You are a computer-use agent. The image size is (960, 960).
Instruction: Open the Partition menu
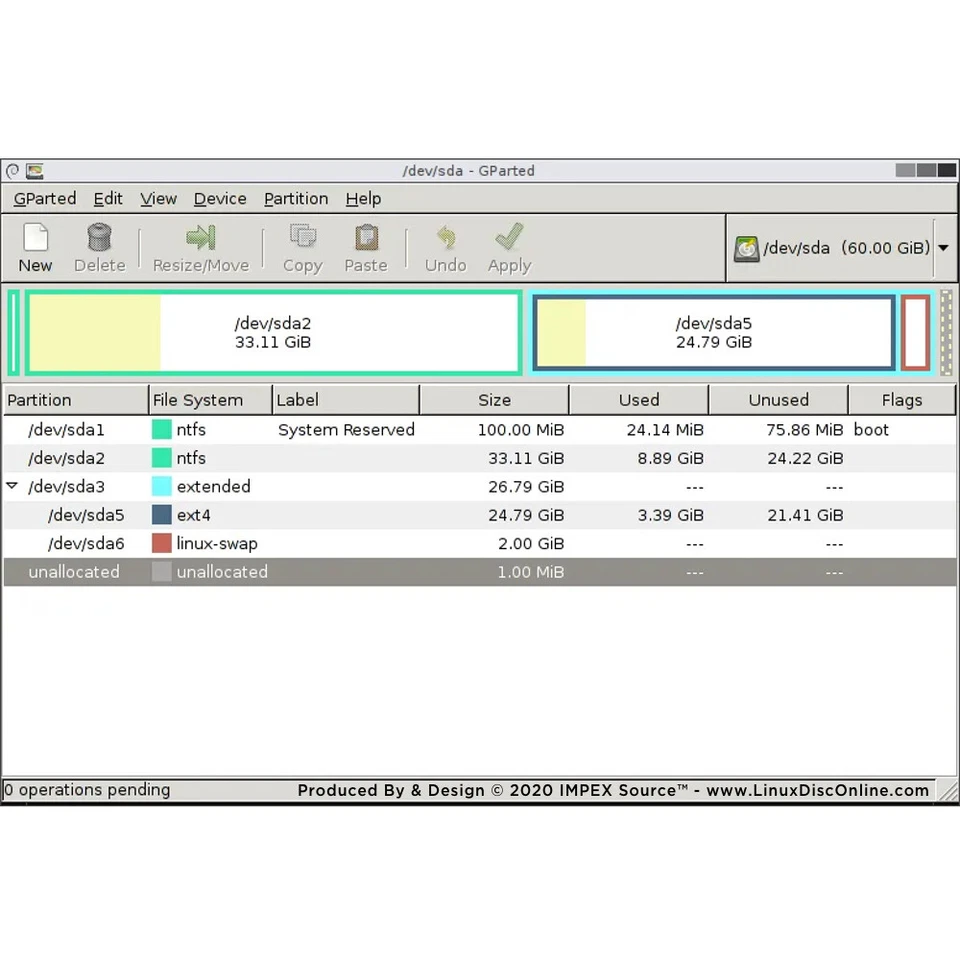[x=295, y=198]
